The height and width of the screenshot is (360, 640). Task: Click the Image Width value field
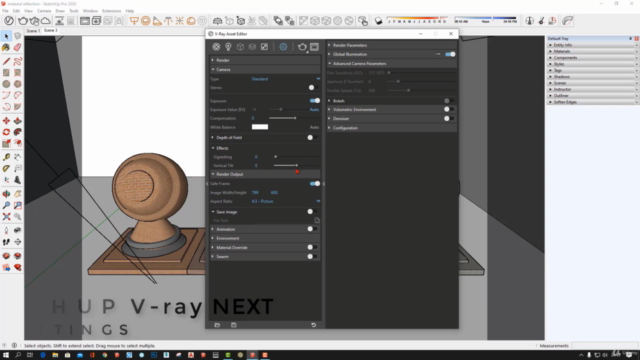pyautogui.click(x=255, y=192)
